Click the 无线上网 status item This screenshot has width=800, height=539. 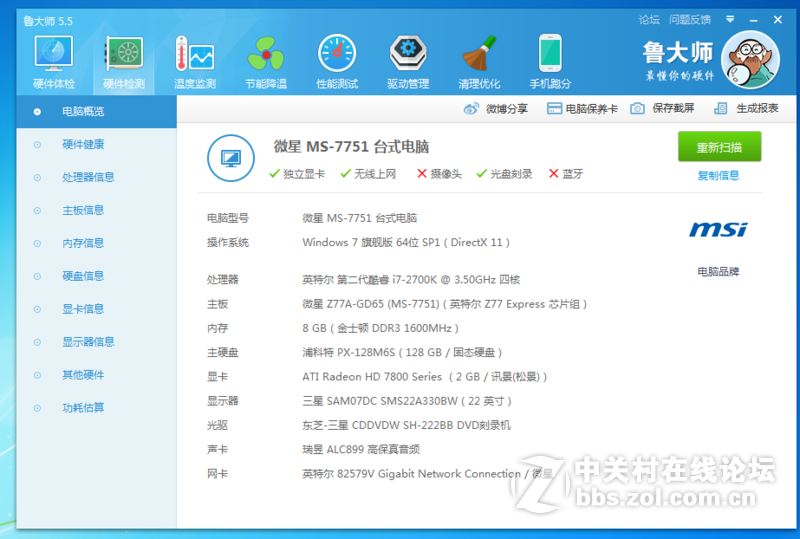point(368,174)
